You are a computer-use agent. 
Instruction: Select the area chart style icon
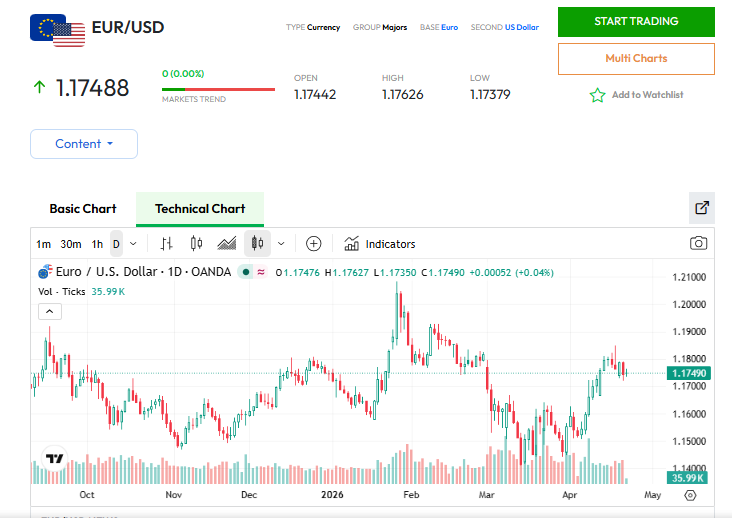227,243
